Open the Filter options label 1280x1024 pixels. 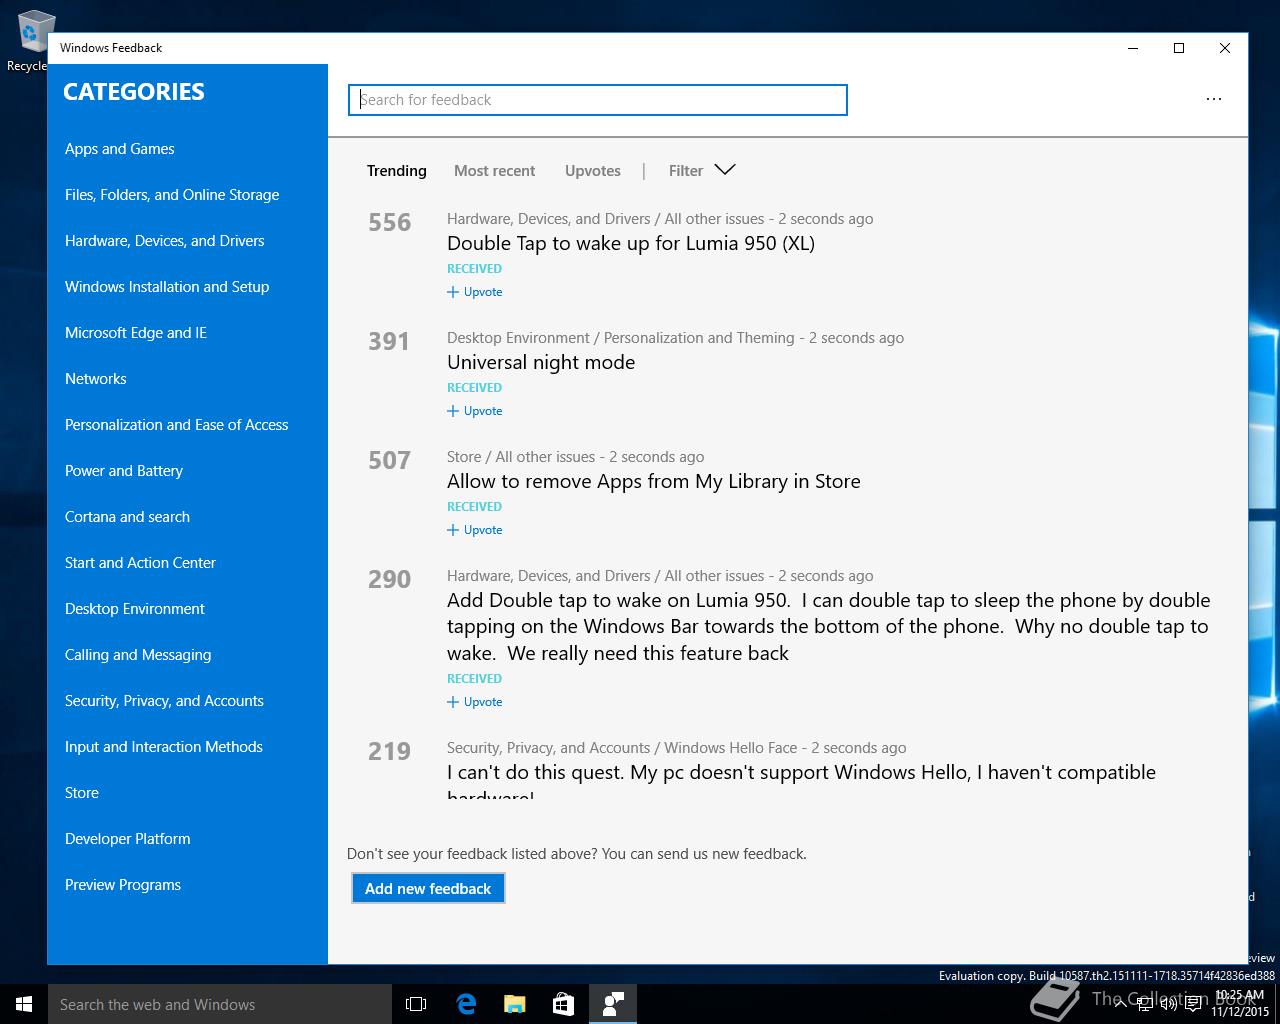686,171
